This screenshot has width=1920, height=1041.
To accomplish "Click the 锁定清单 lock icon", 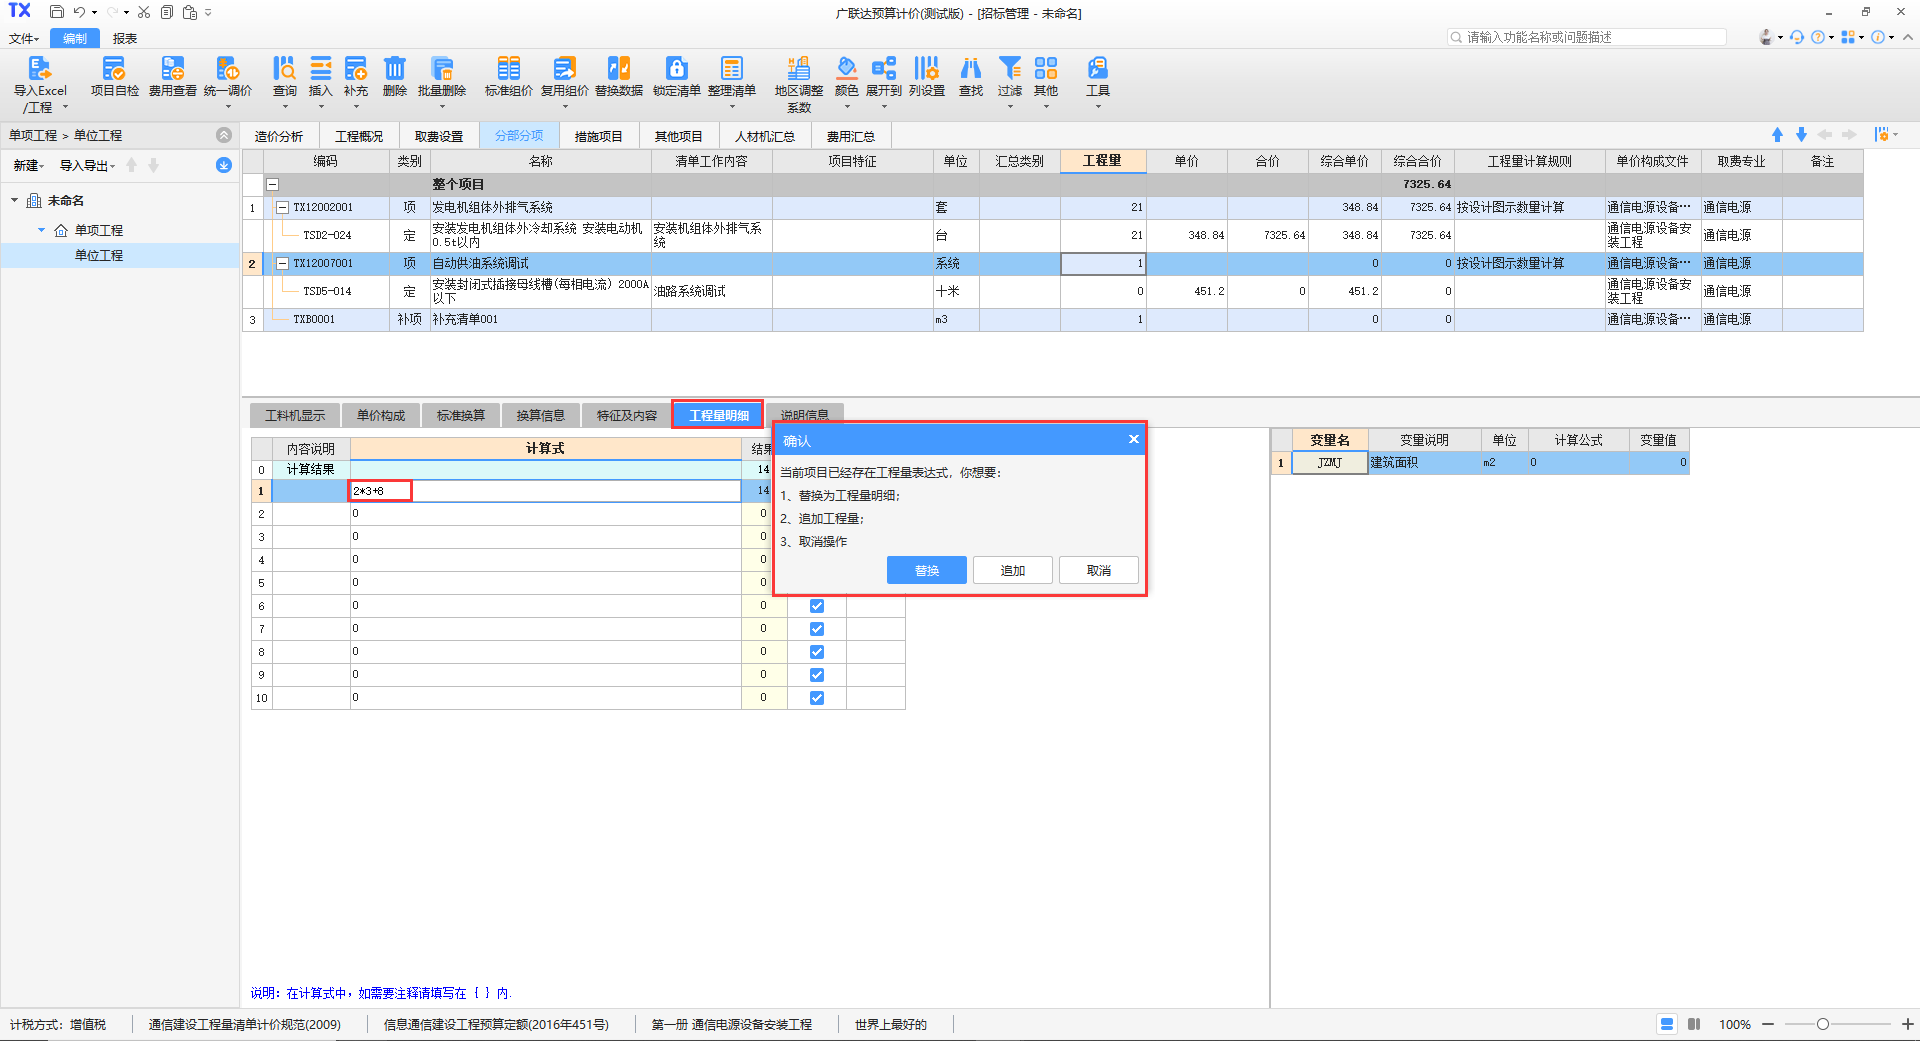I will [x=676, y=69].
